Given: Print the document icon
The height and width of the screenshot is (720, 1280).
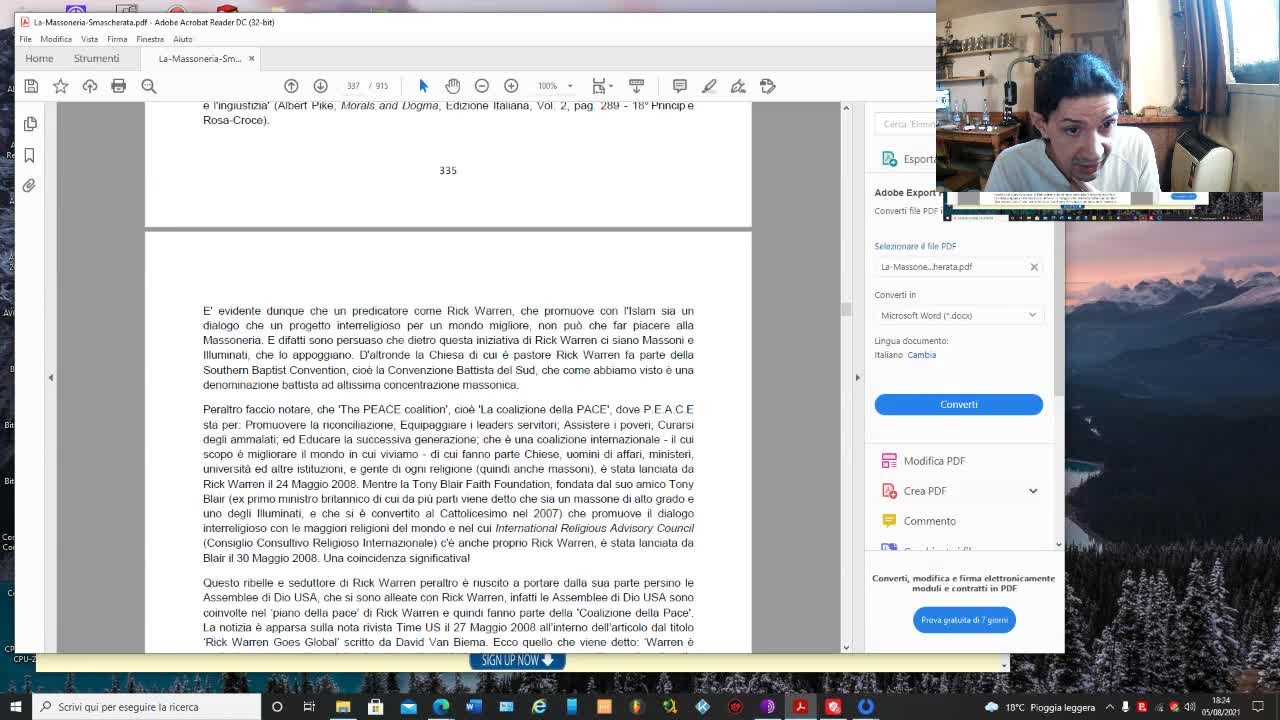Looking at the screenshot, I should (119, 86).
